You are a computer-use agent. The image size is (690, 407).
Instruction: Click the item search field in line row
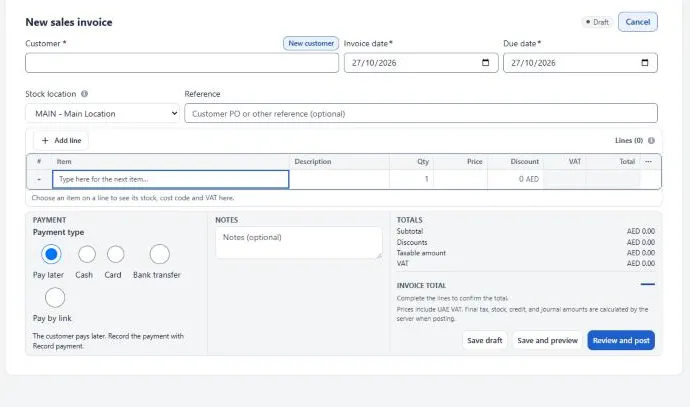[170, 179]
